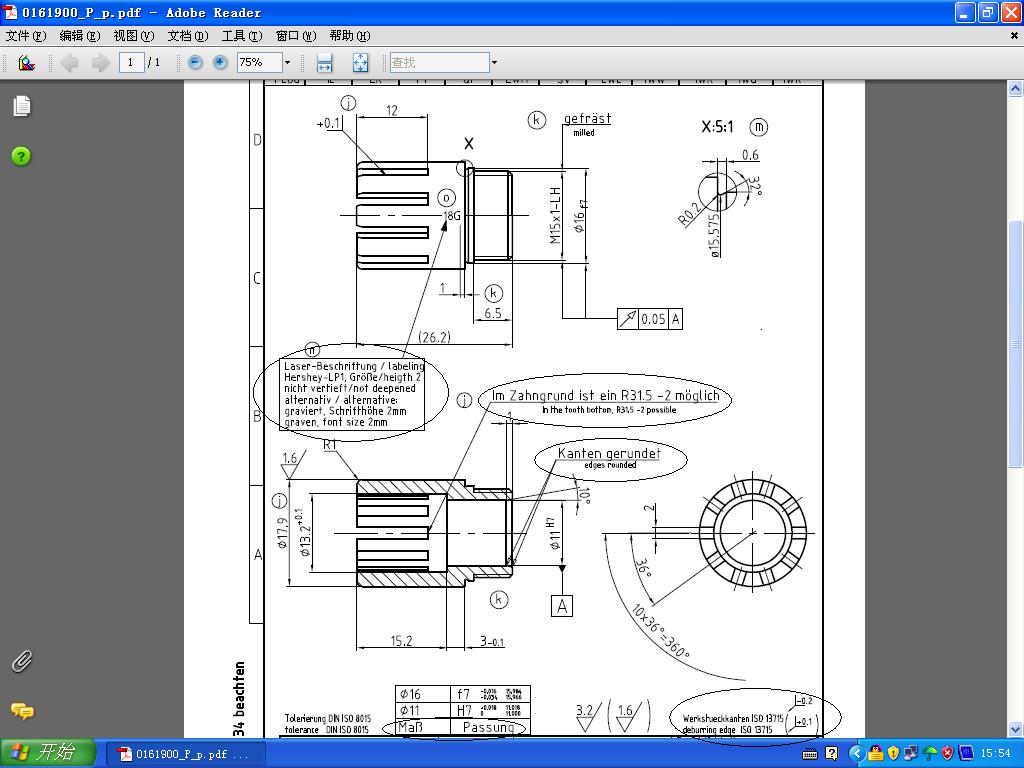Open the yellow security shield tray icon
Screen dimensions: 1024x768
(893, 754)
